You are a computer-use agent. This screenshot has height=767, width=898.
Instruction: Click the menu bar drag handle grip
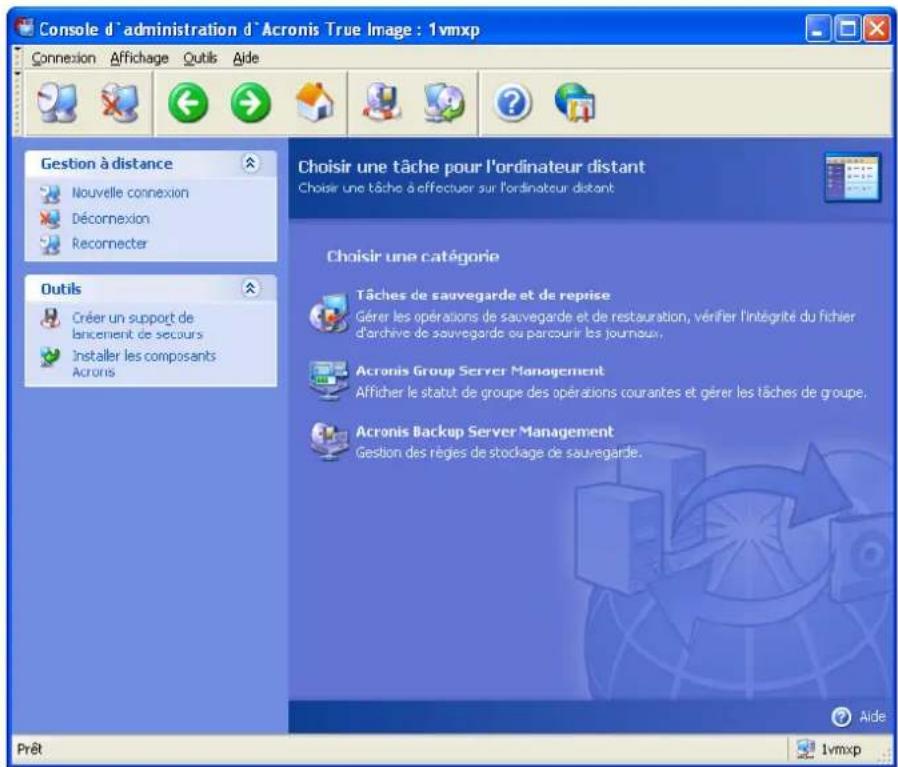pyautogui.click(x=18, y=58)
